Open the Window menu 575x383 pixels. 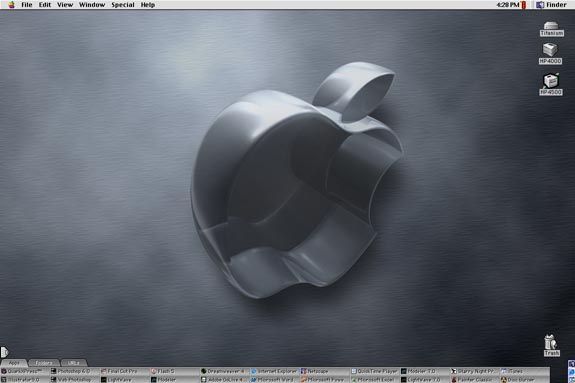tap(92, 5)
